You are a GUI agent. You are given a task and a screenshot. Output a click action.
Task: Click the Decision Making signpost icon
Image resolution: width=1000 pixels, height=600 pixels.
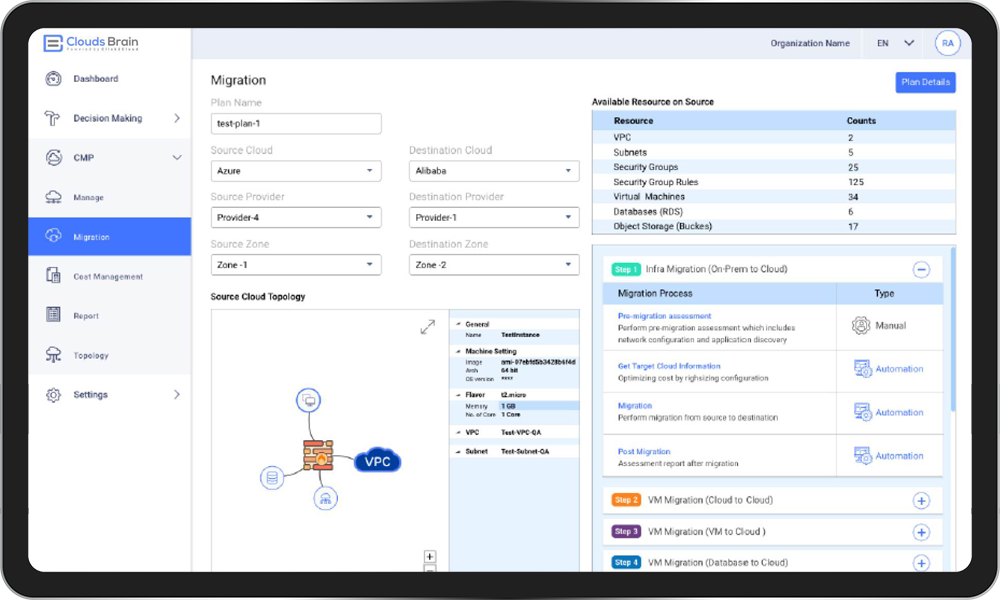coord(52,119)
